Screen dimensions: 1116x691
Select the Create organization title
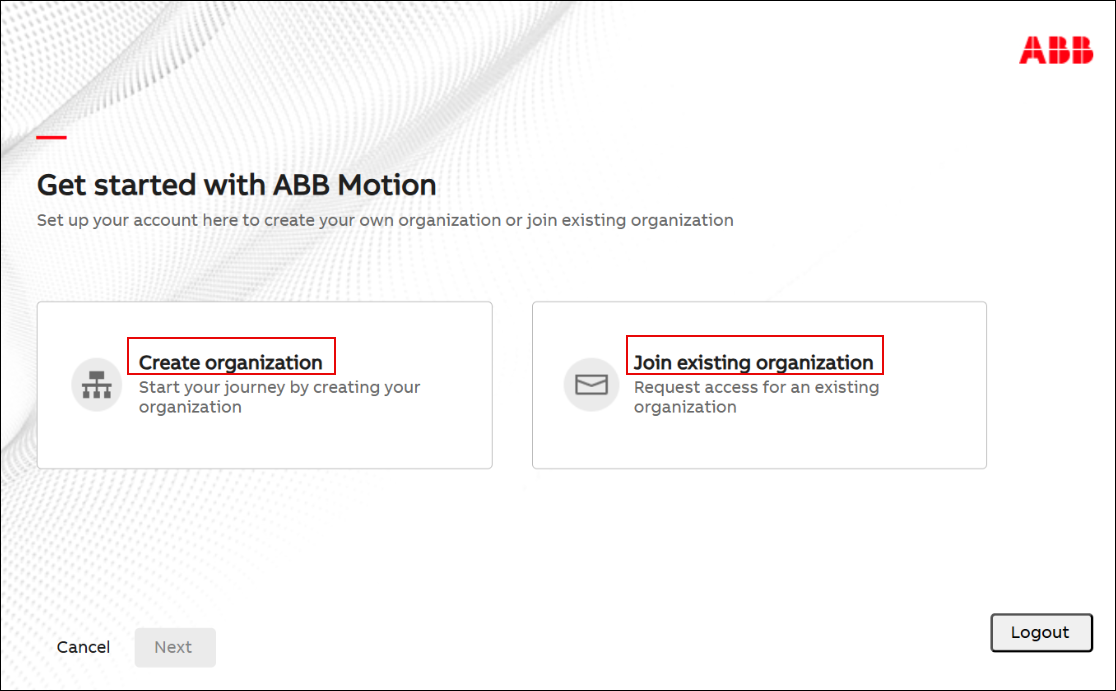tap(230, 362)
